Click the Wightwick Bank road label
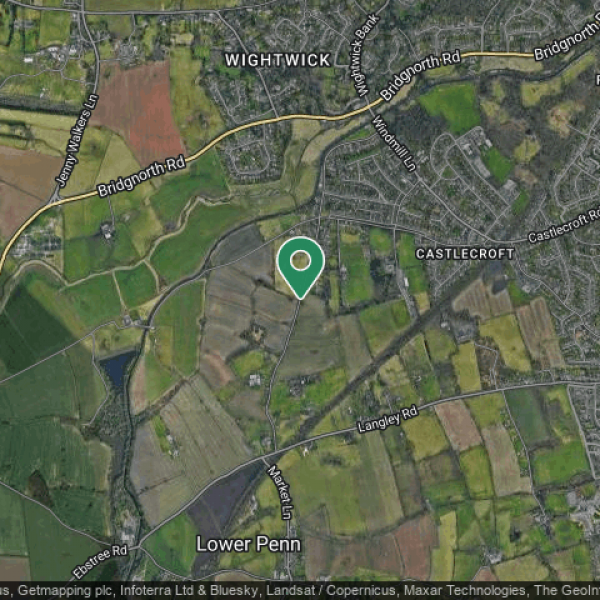The width and height of the screenshot is (600, 600). click(364, 55)
